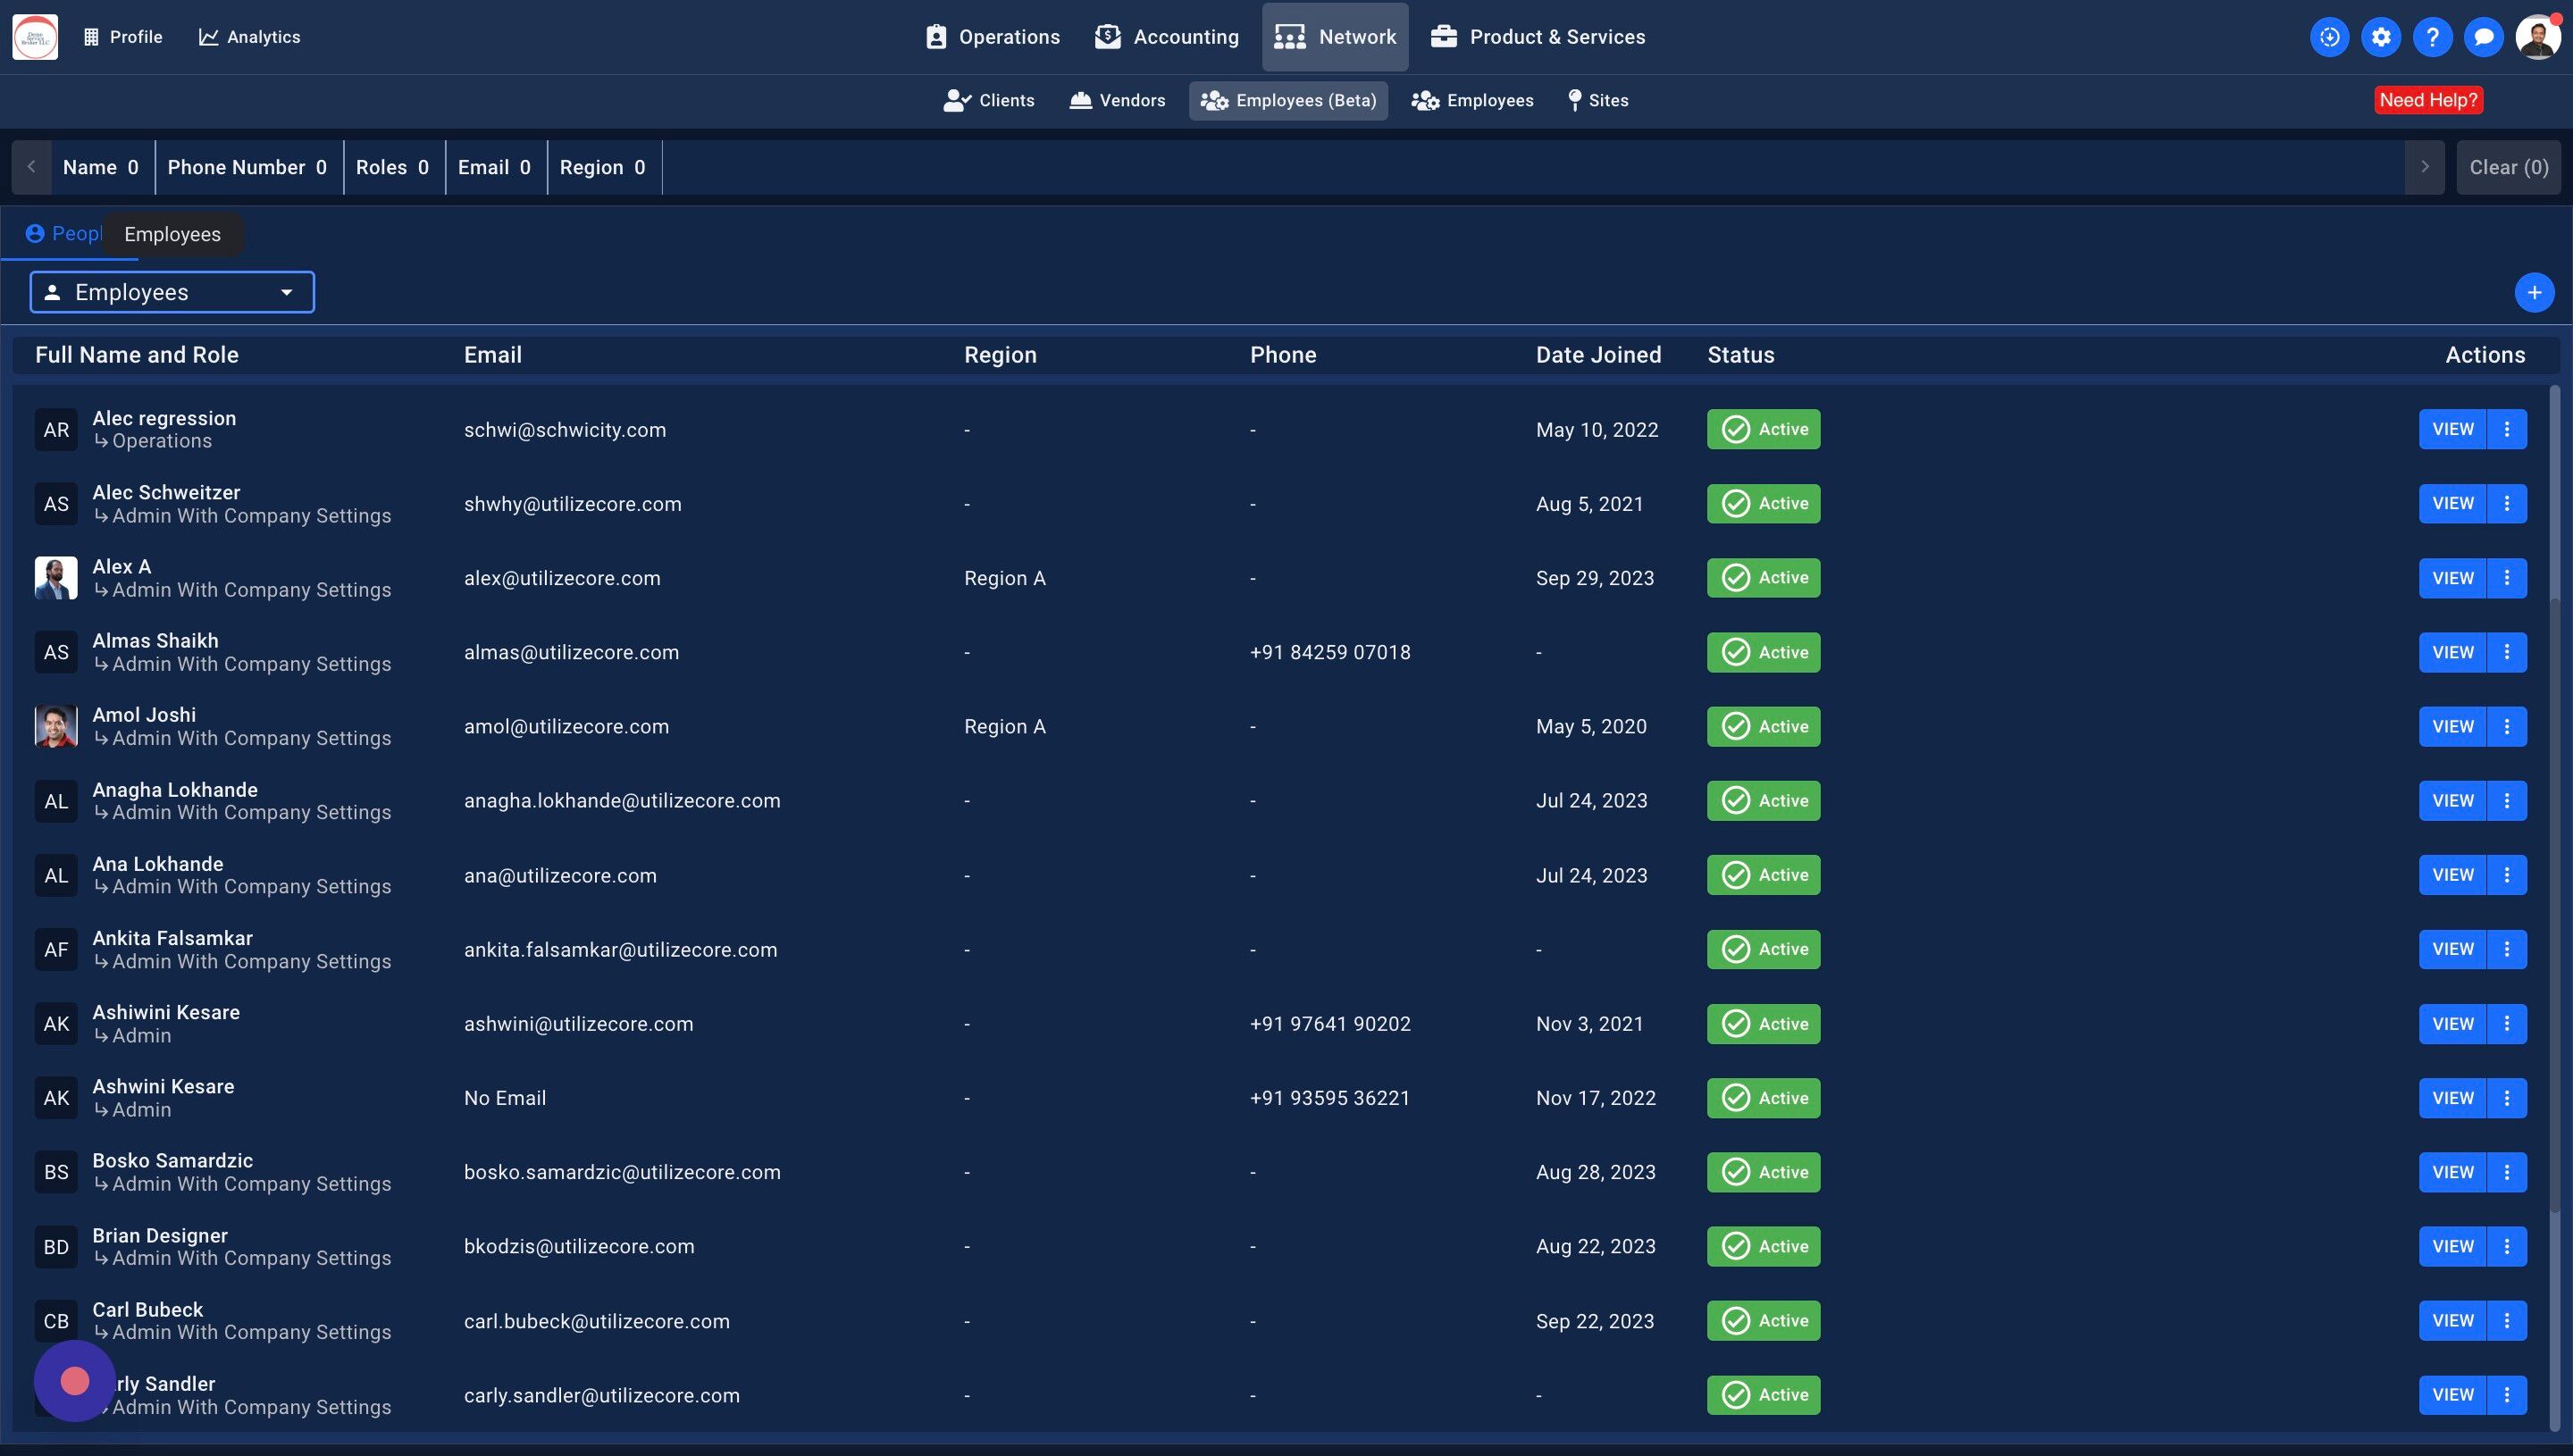2573x1456 pixels.
Task: Open the help question mark icon
Action: pyautogui.click(x=2432, y=37)
